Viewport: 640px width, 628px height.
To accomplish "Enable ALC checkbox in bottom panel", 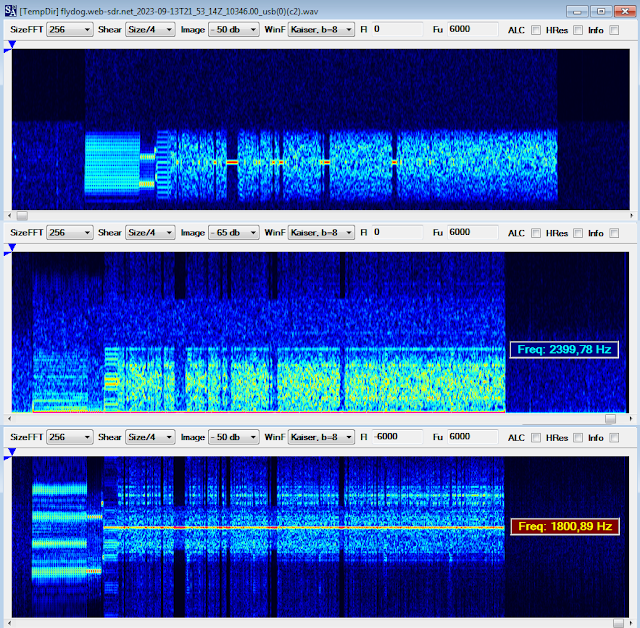I will [536, 437].
